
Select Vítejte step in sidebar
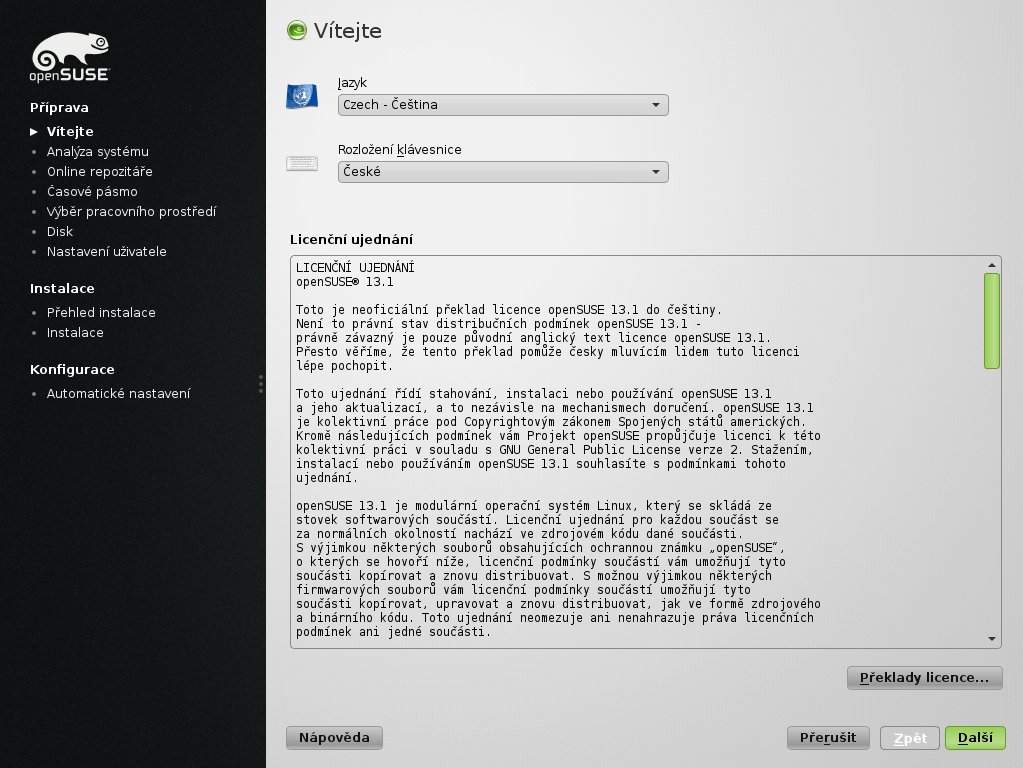tap(70, 132)
